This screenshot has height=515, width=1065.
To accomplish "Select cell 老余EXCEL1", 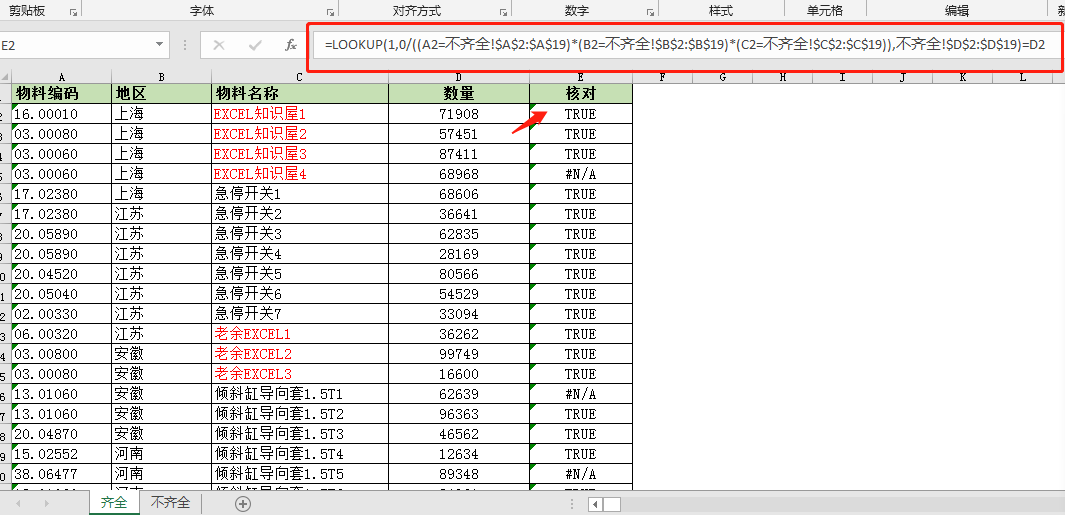I will click(x=300, y=334).
